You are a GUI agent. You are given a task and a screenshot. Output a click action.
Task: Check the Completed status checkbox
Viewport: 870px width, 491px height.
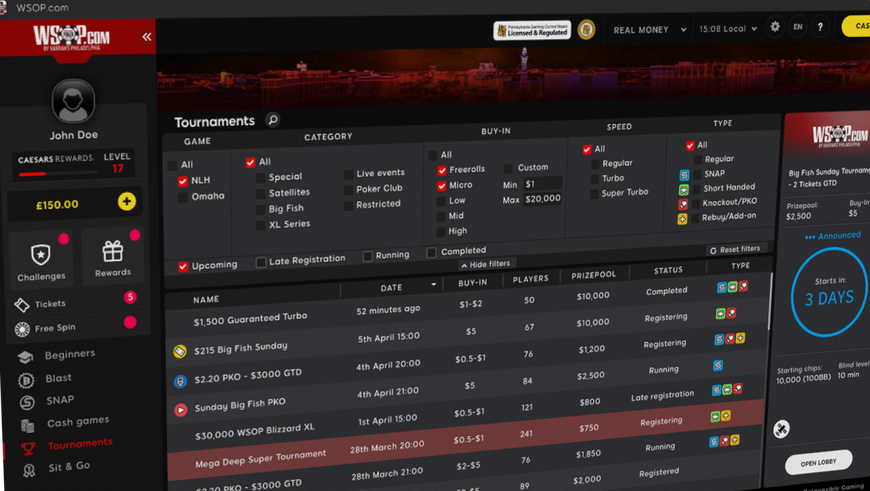pyautogui.click(x=431, y=253)
